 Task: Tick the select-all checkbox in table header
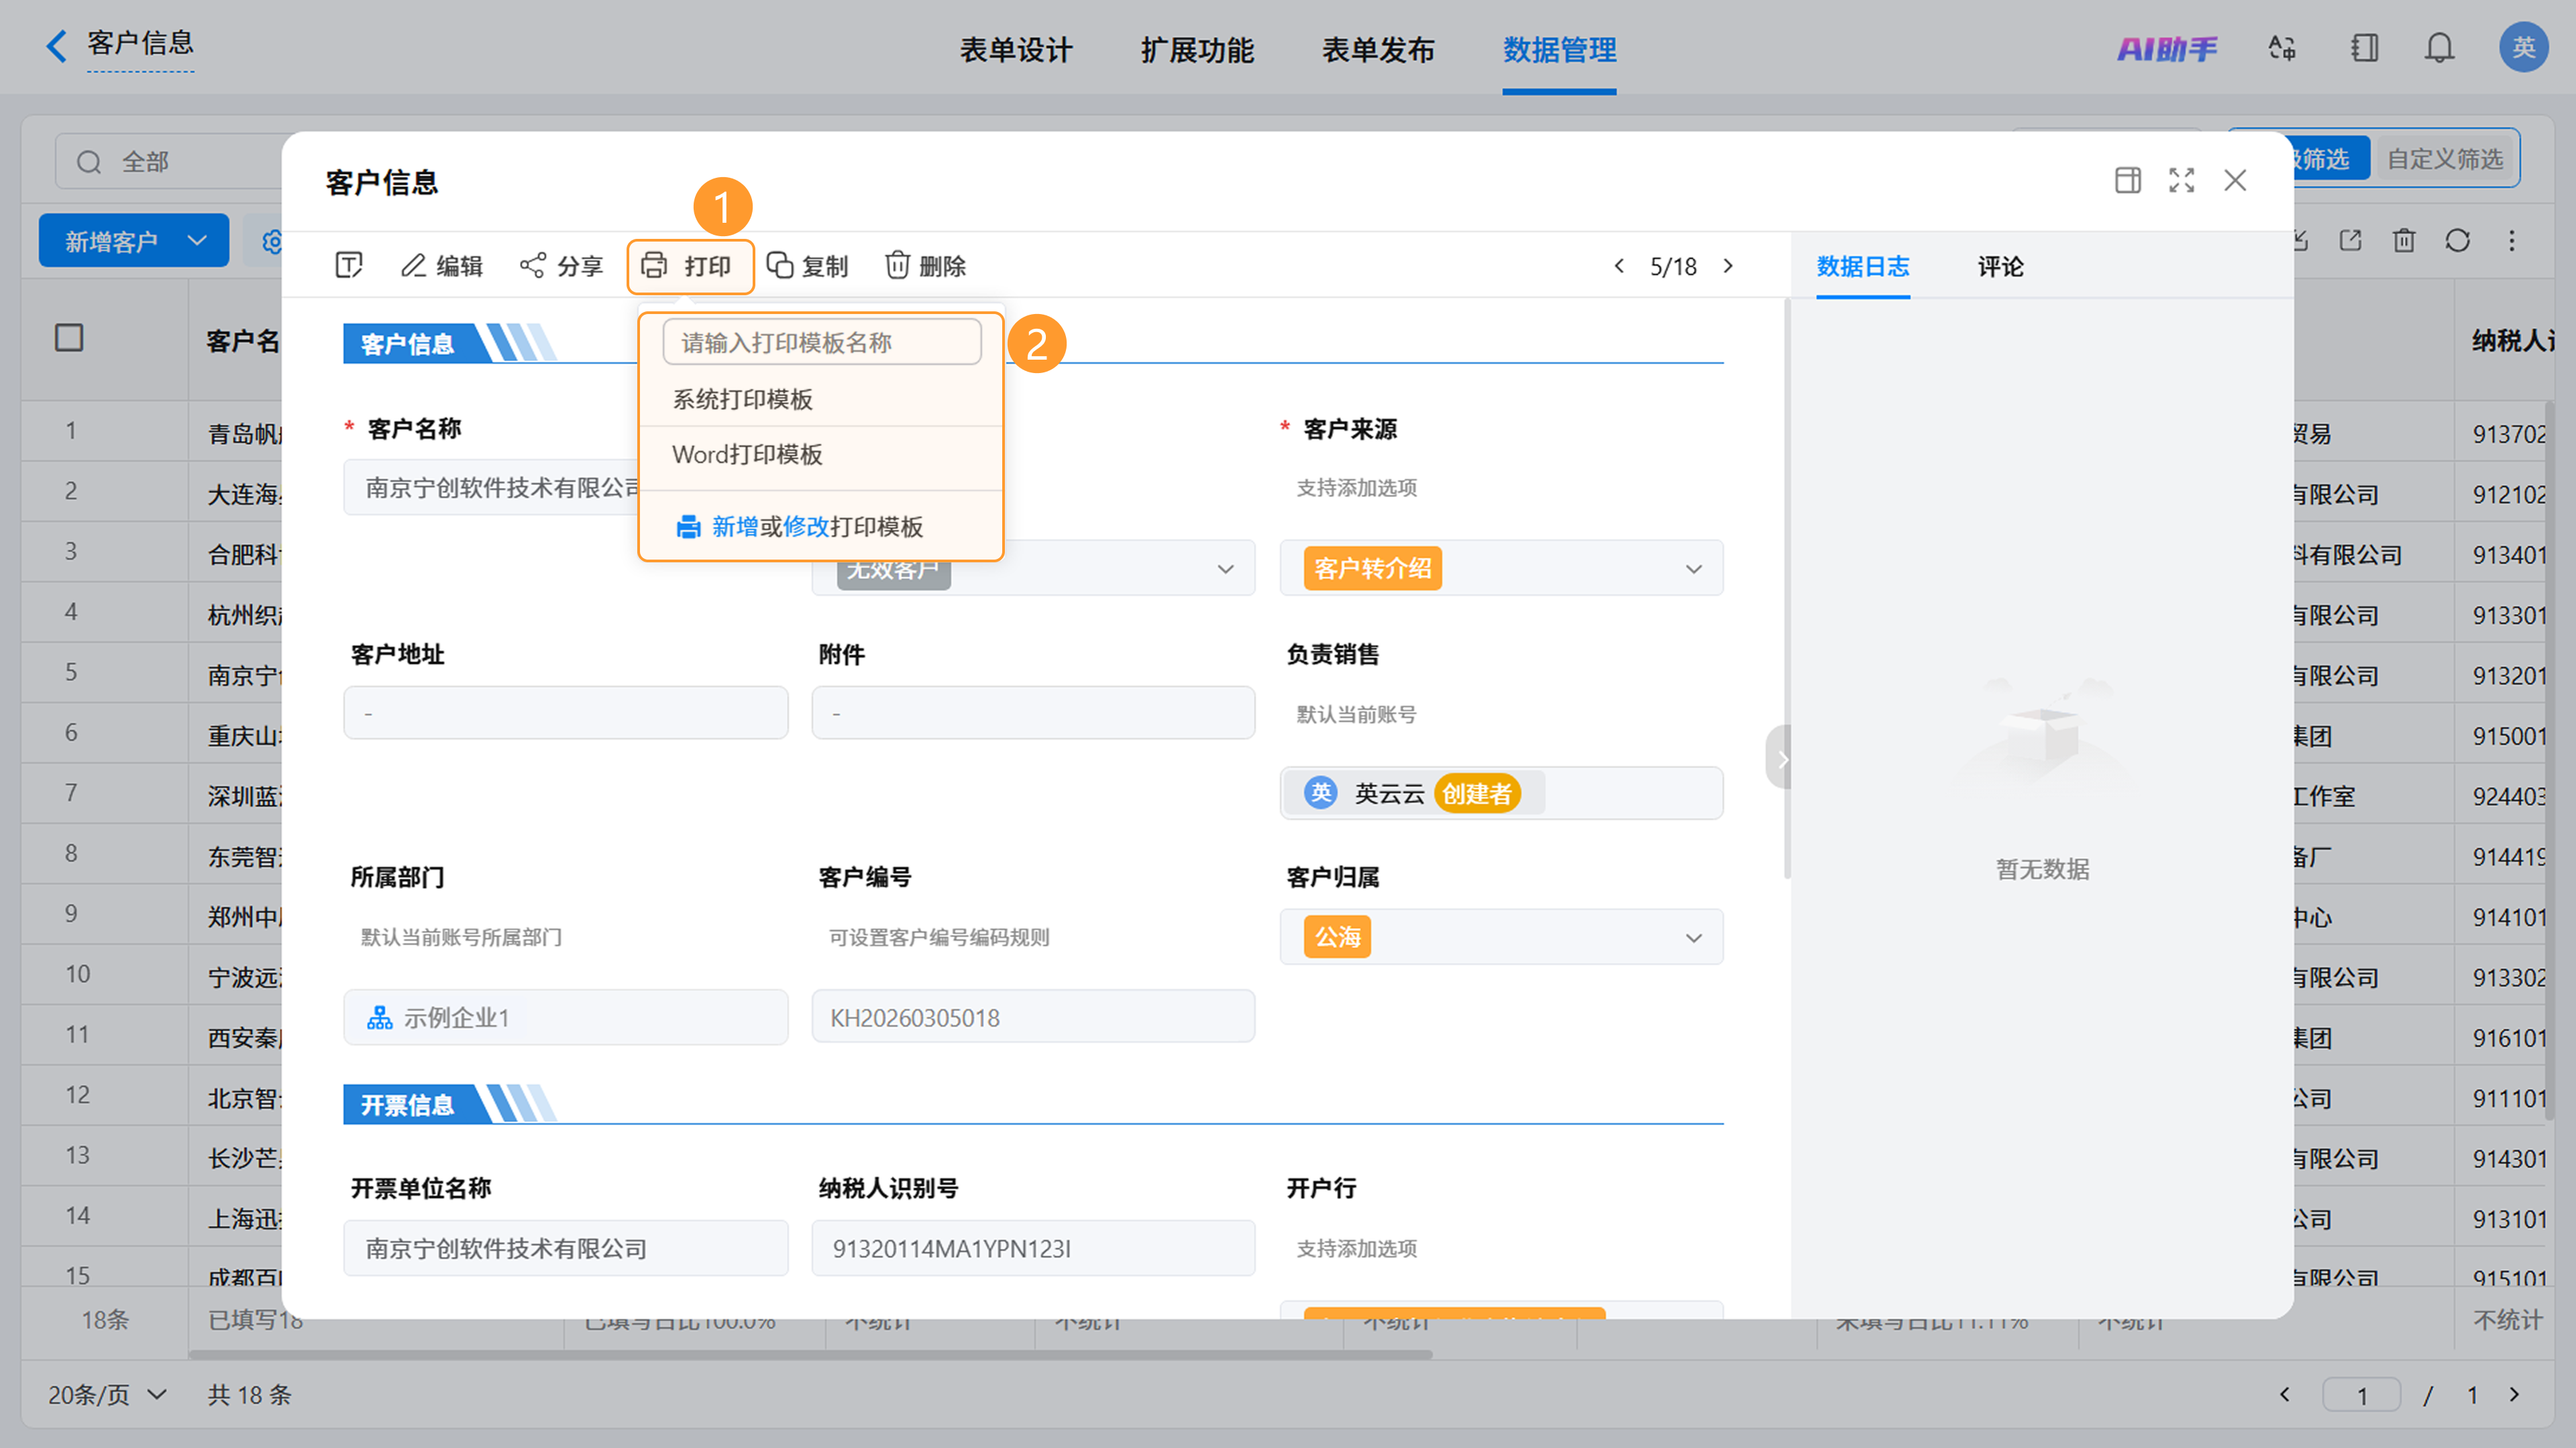69,338
